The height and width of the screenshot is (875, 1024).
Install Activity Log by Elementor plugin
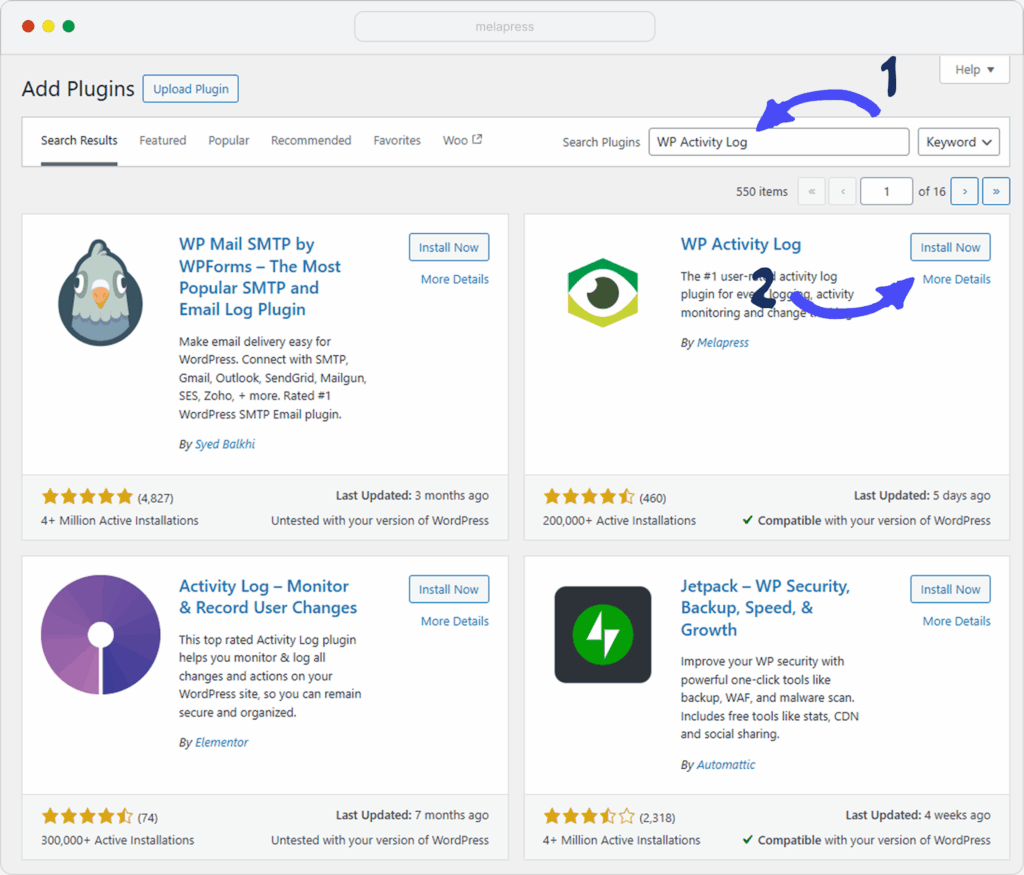[x=449, y=589]
